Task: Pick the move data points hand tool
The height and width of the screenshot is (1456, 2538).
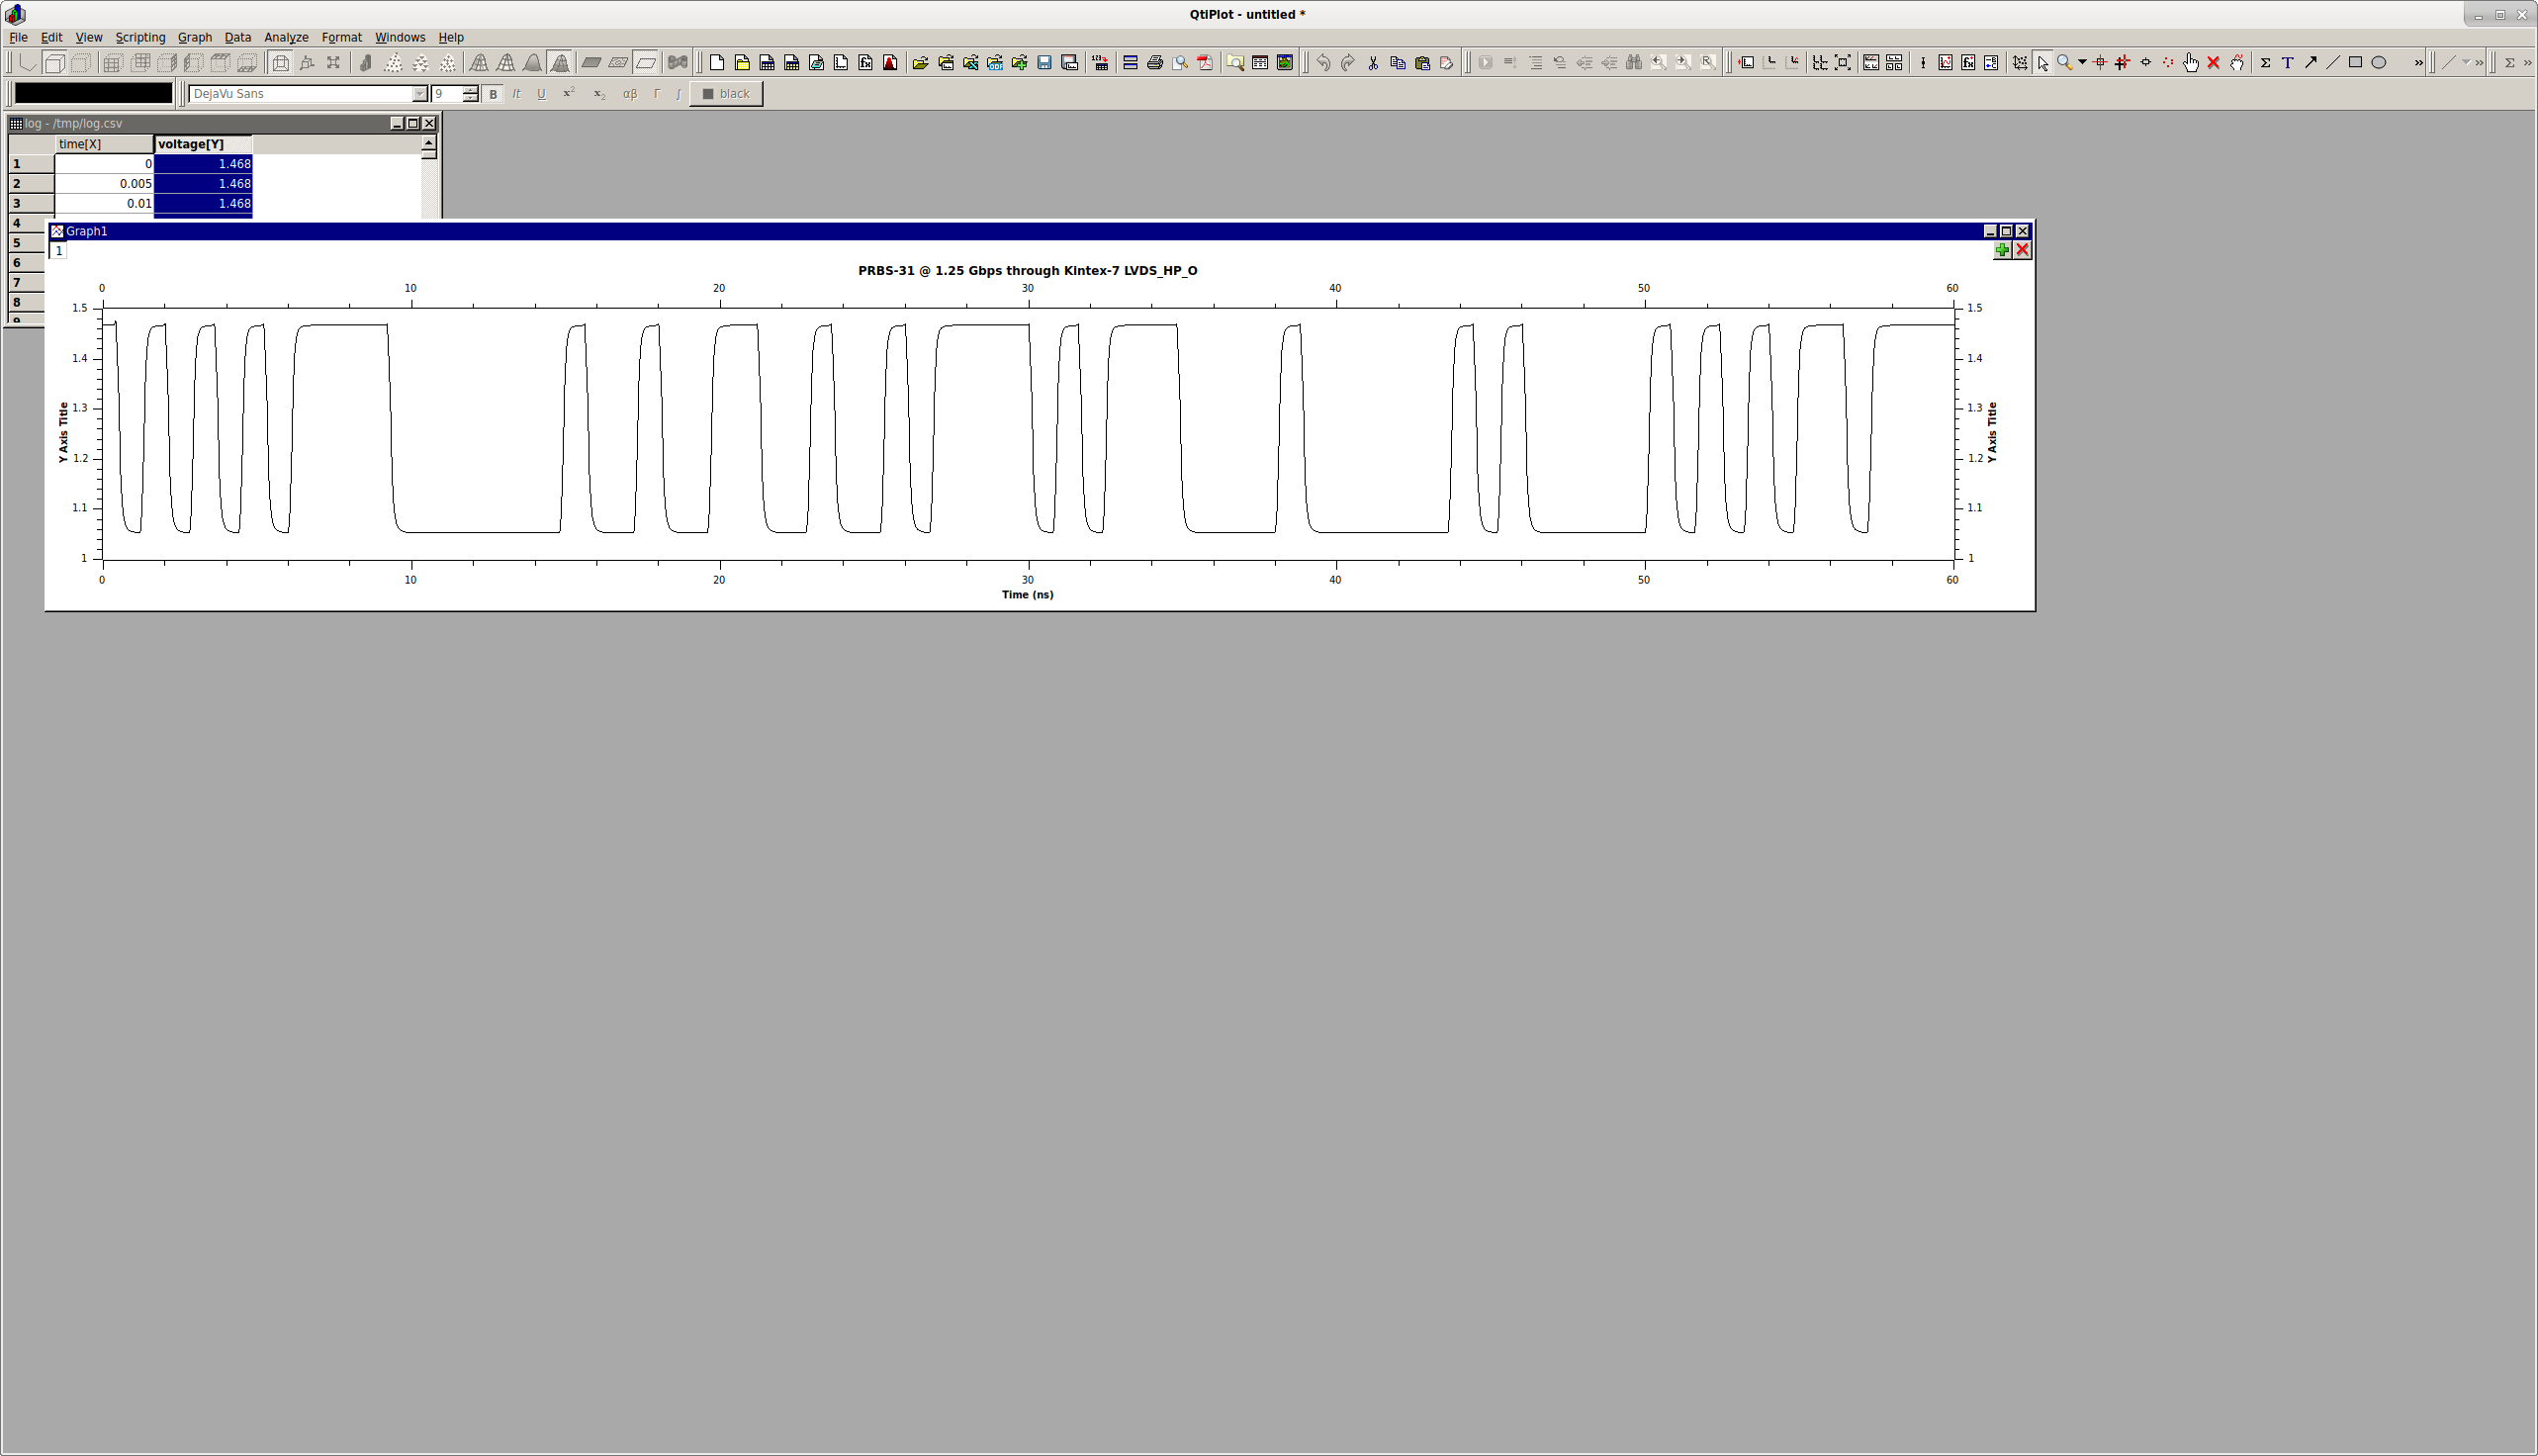Action: tap(2191, 63)
